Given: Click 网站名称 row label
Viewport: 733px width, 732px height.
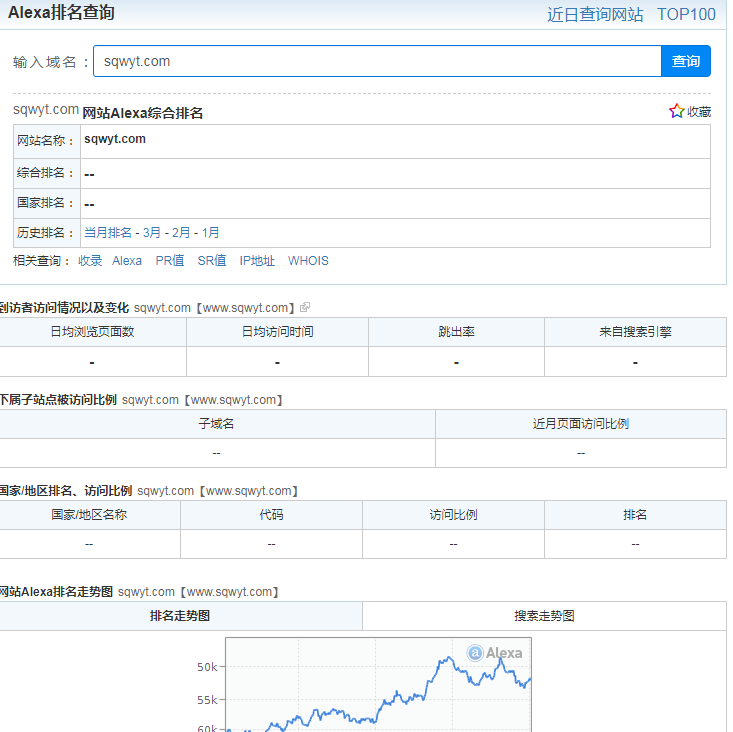Looking at the screenshot, I should pos(46,140).
